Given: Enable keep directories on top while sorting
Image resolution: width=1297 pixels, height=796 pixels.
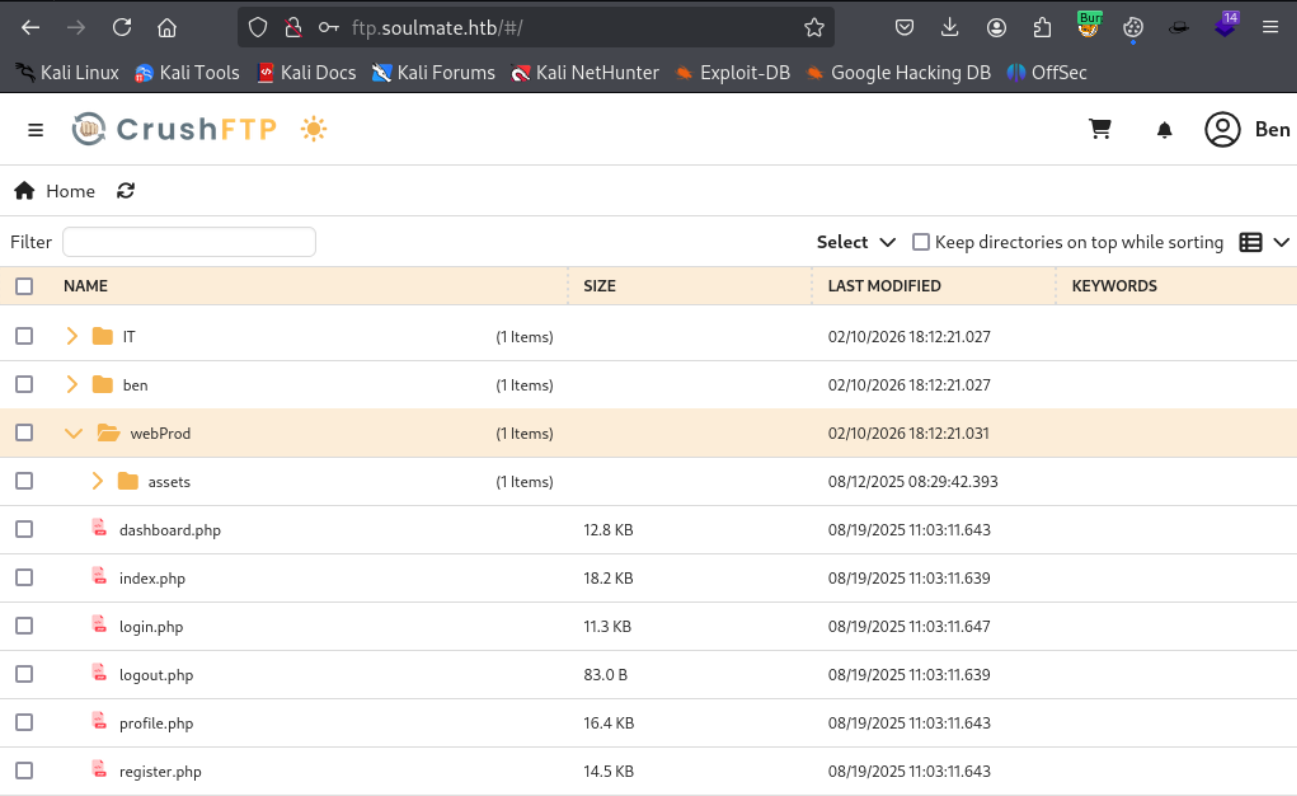Looking at the screenshot, I should pos(920,242).
